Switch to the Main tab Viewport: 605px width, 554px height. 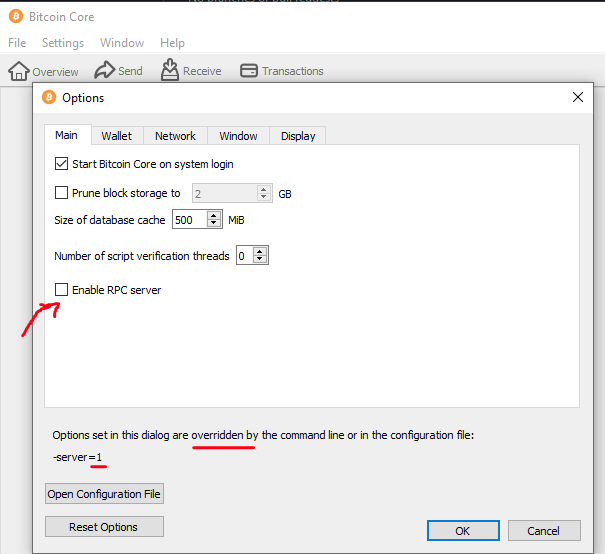66,135
